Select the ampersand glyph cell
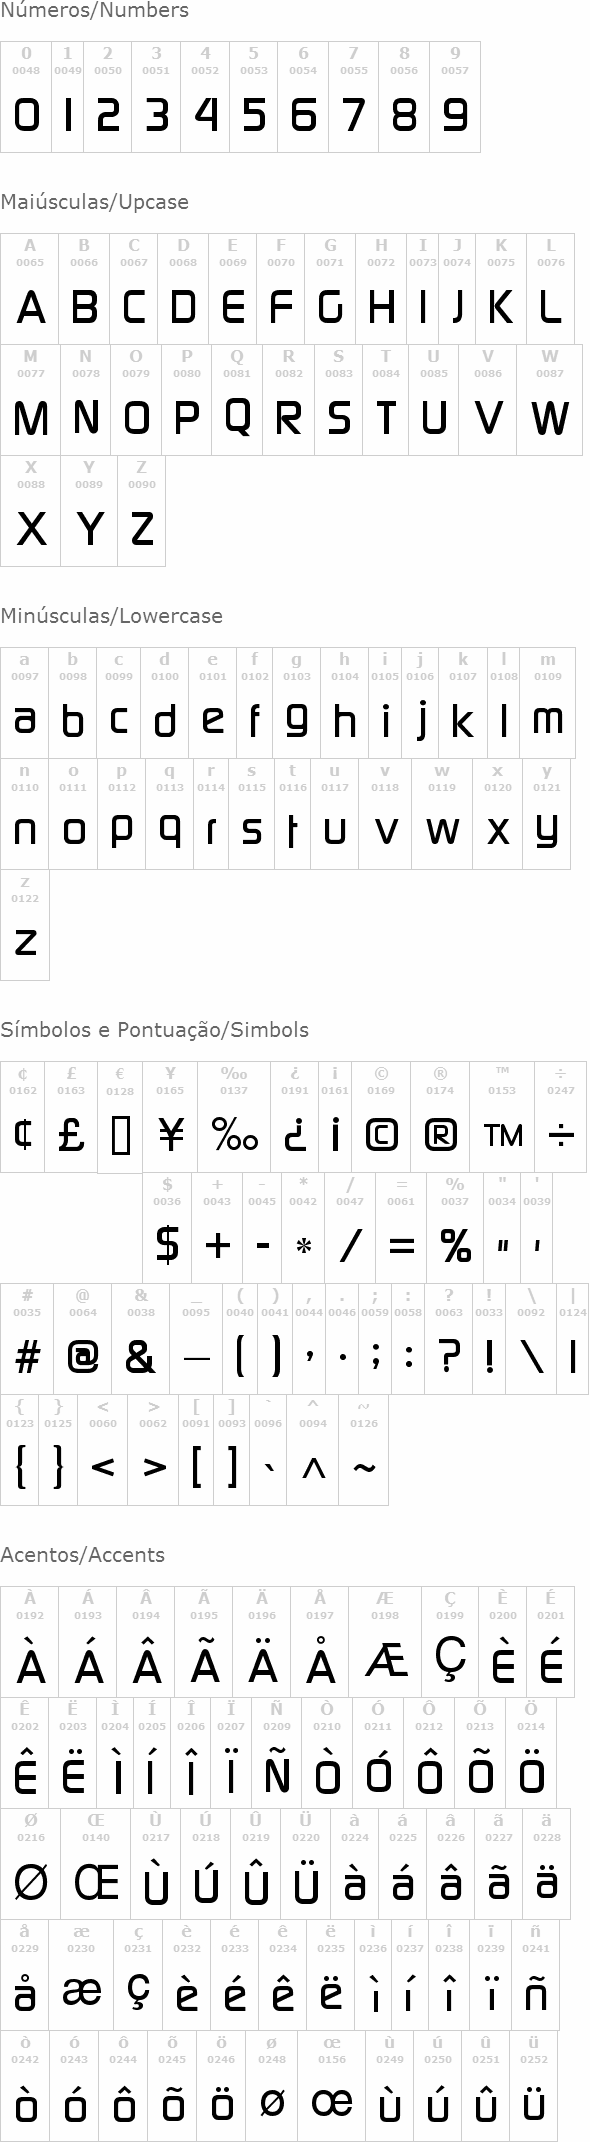 click(141, 1339)
